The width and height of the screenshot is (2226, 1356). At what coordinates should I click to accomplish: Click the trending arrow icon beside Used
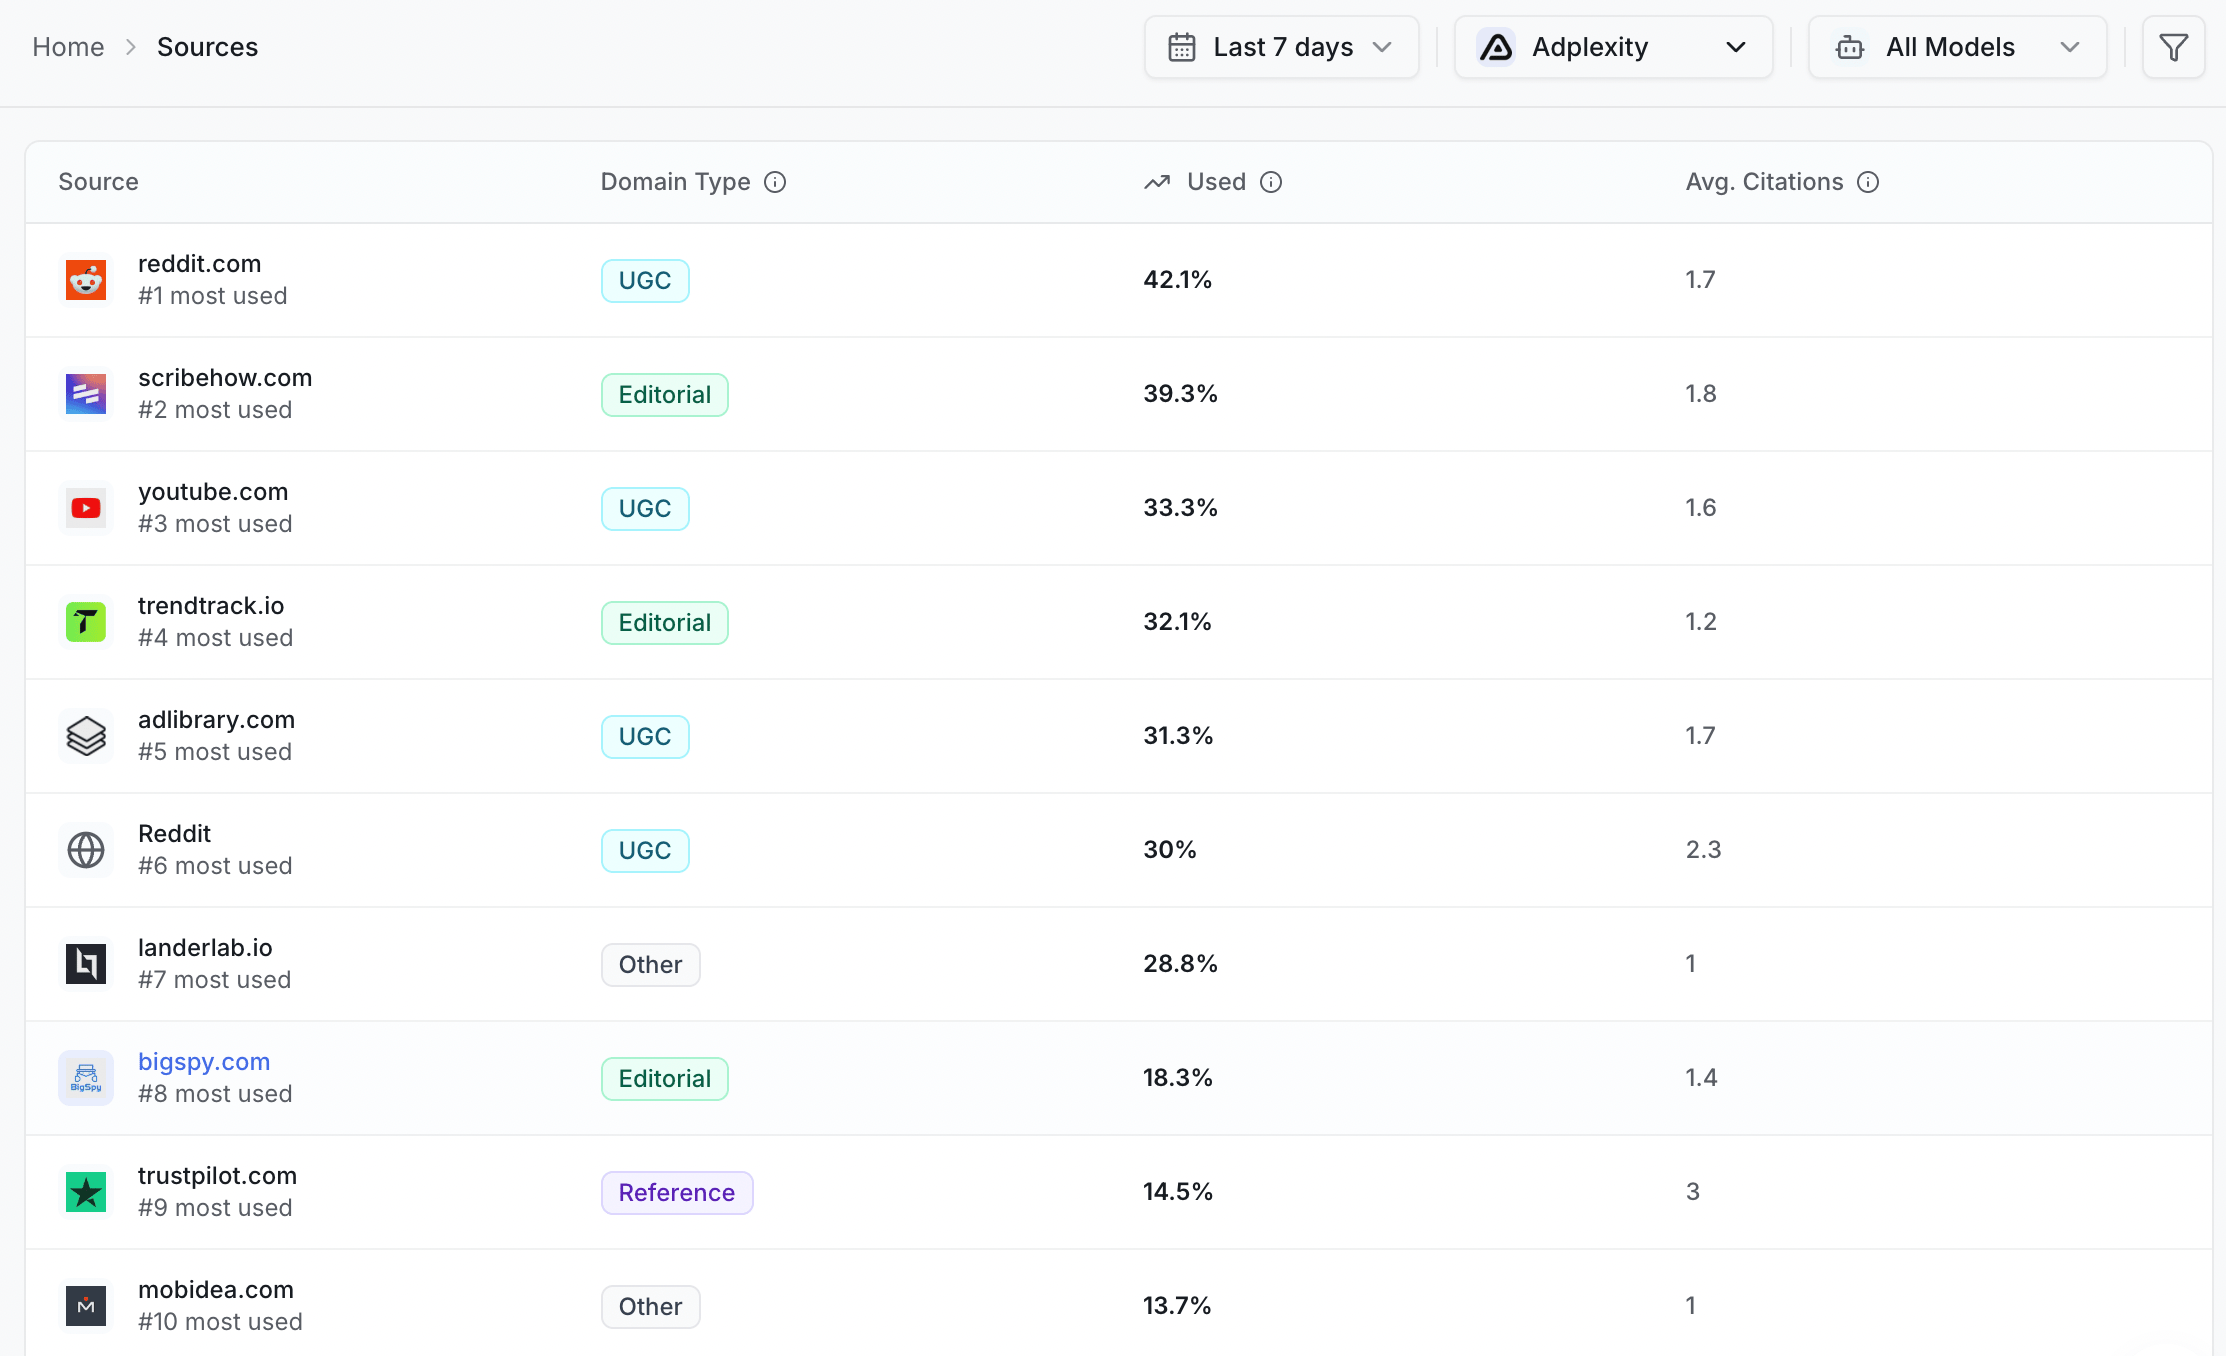(x=1157, y=182)
